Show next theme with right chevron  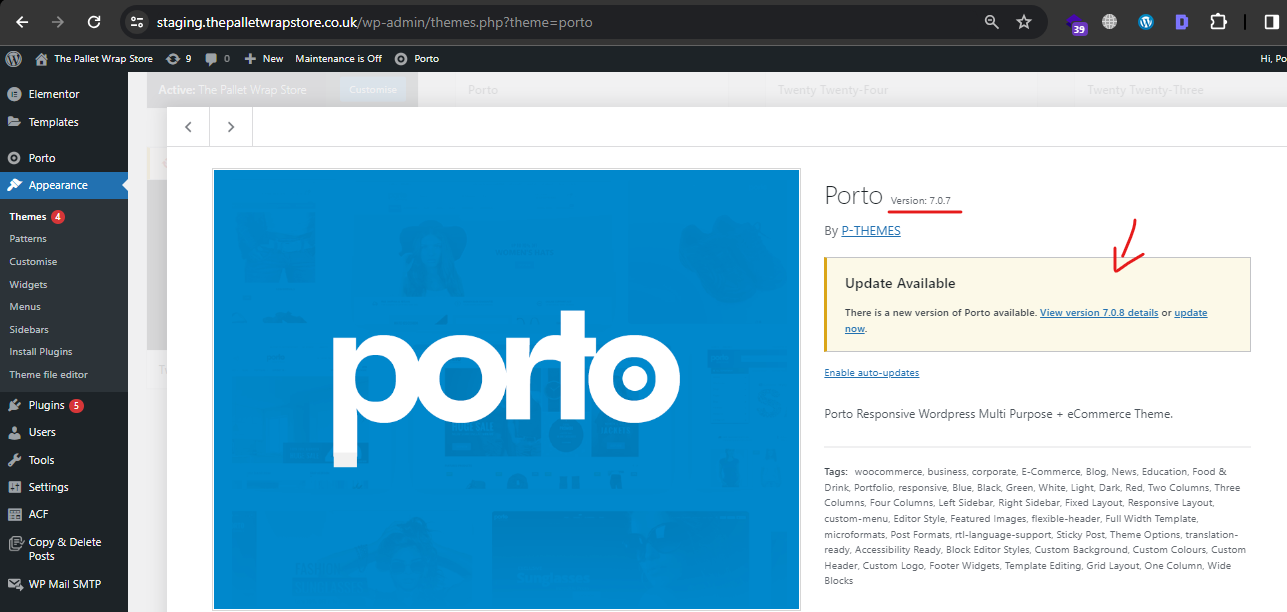tap(231, 127)
